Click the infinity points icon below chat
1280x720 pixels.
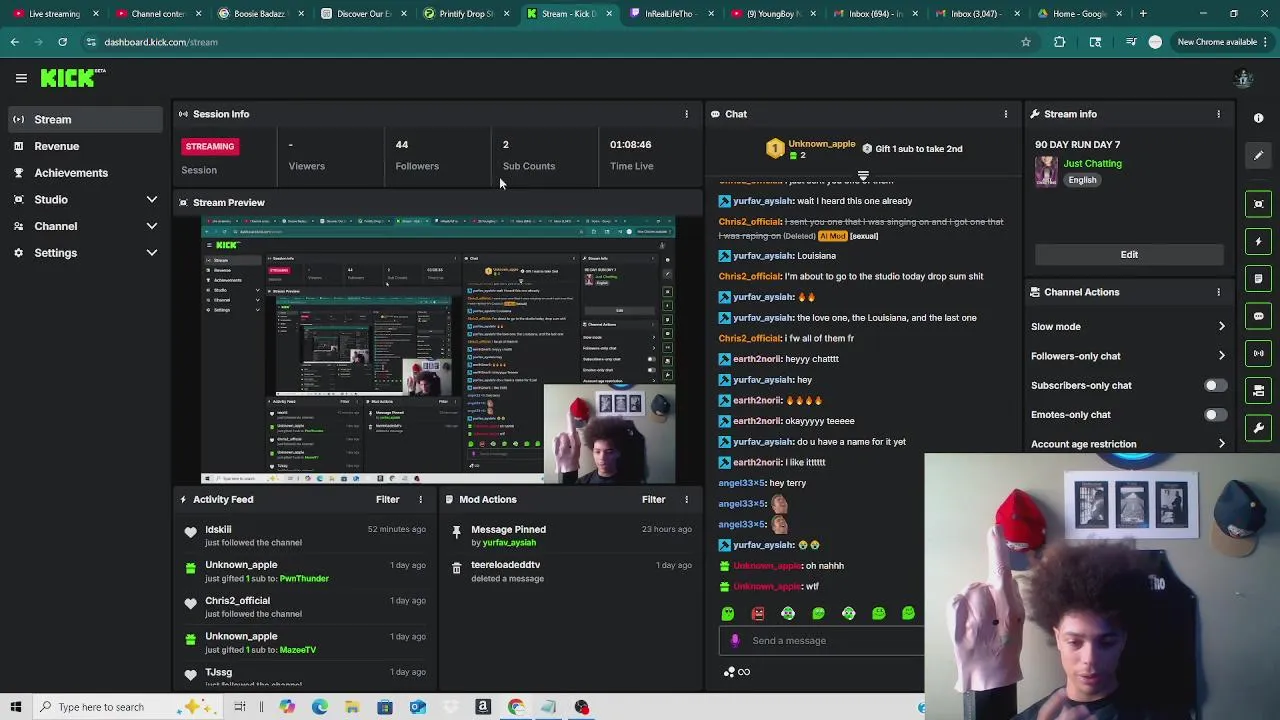pos(737,672)
